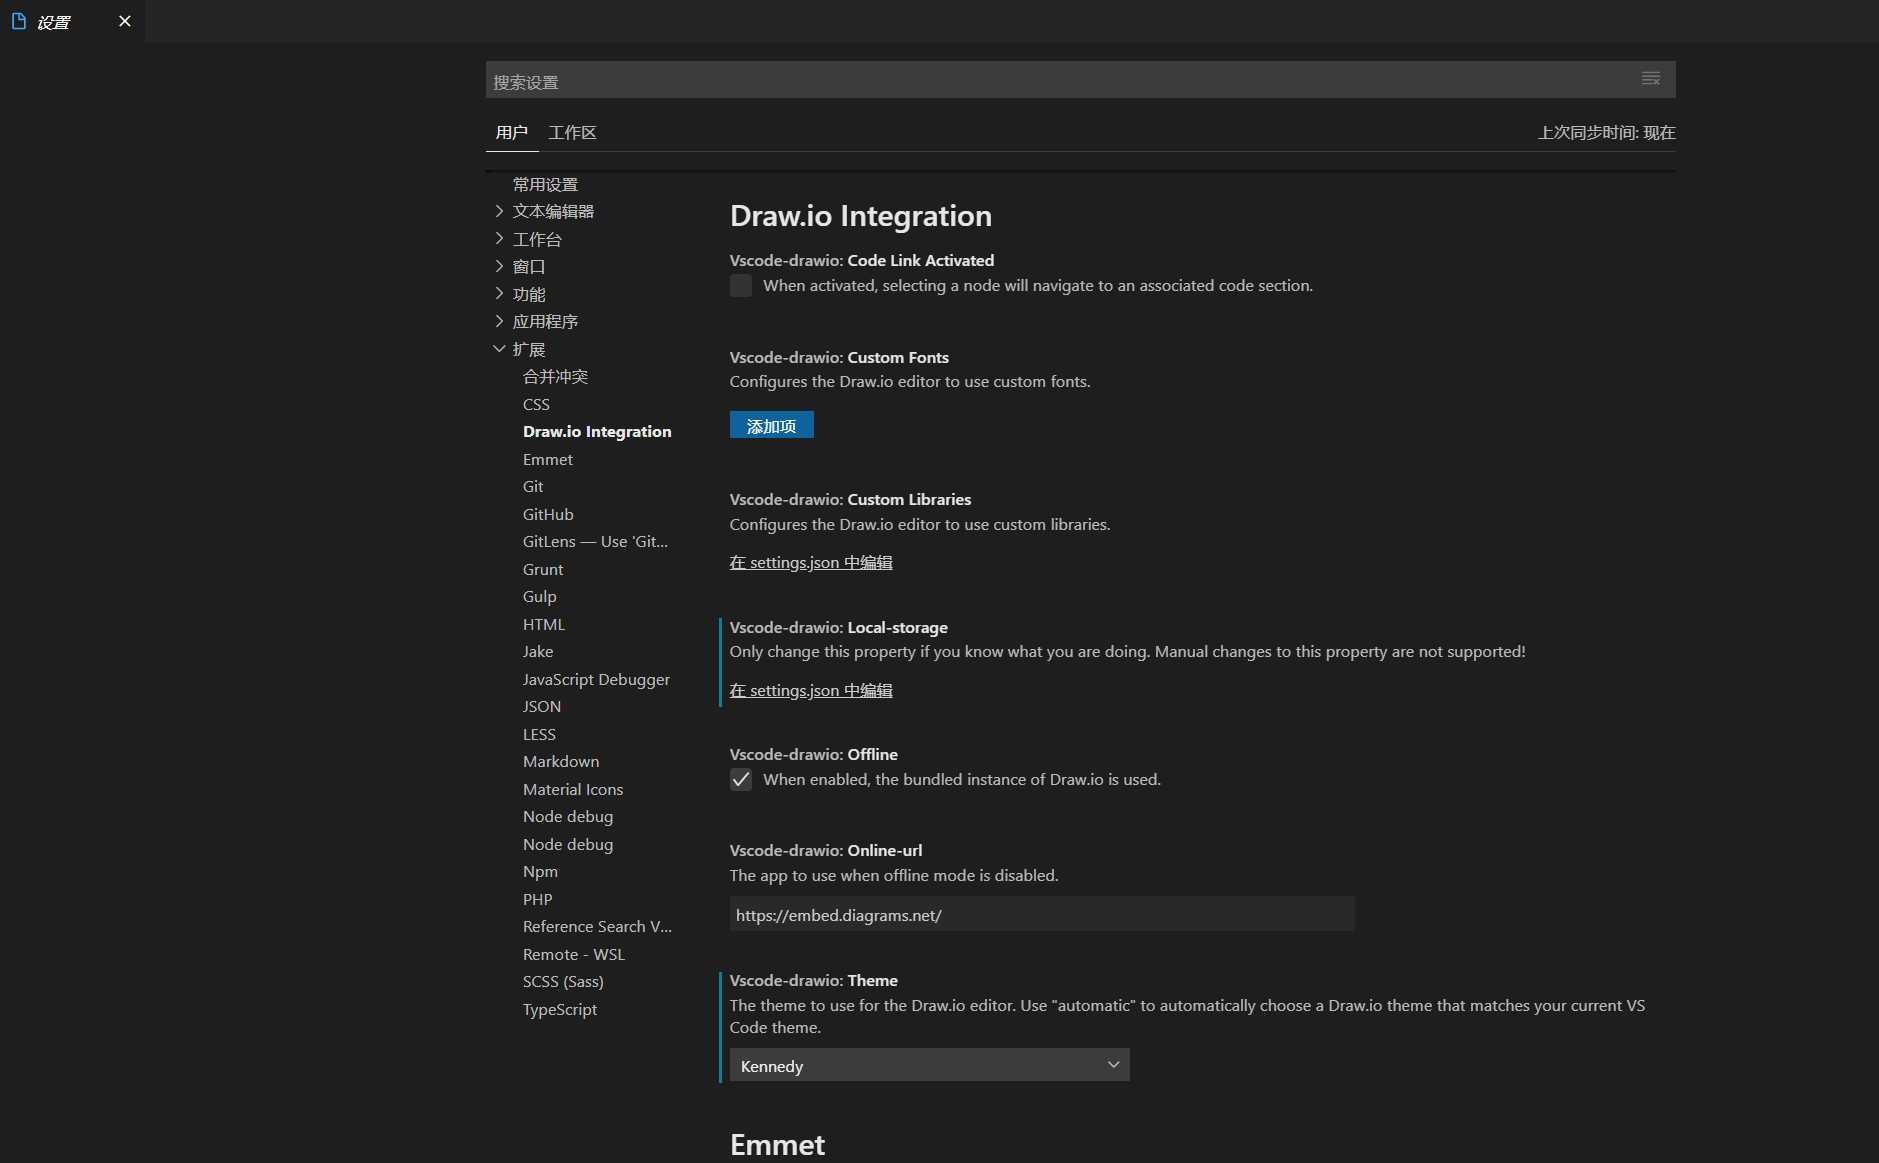
Task: Click 添加项 button for Custom Fonts
Action: 771,425
